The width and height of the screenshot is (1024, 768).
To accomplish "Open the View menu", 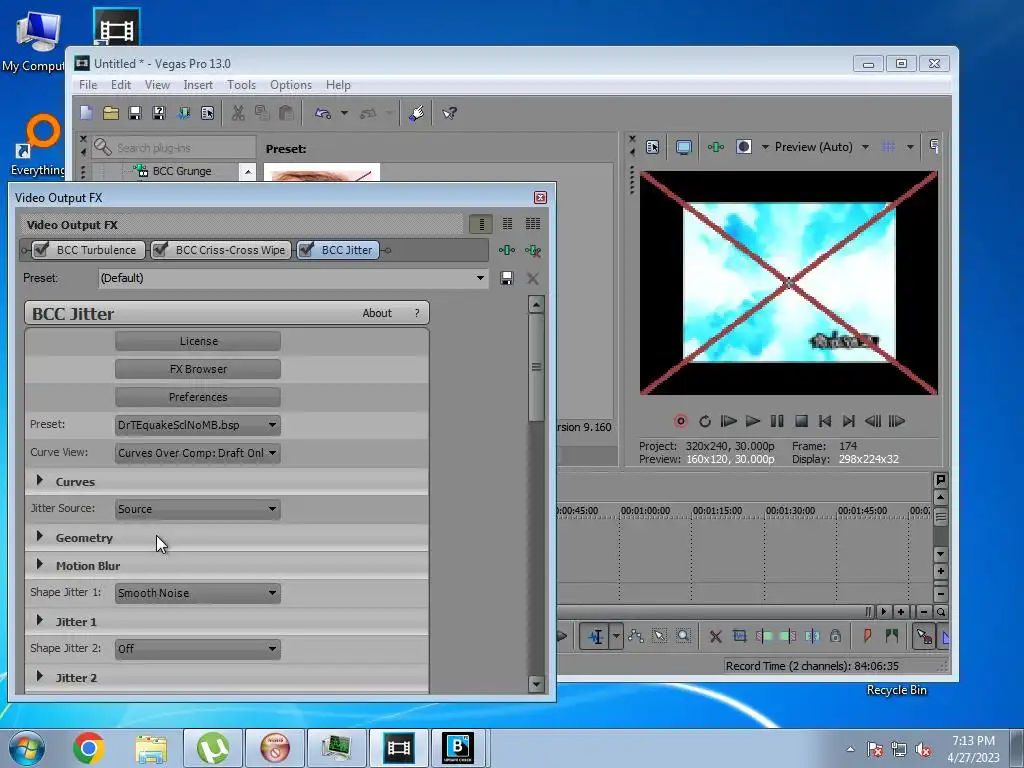I will 157,85.
